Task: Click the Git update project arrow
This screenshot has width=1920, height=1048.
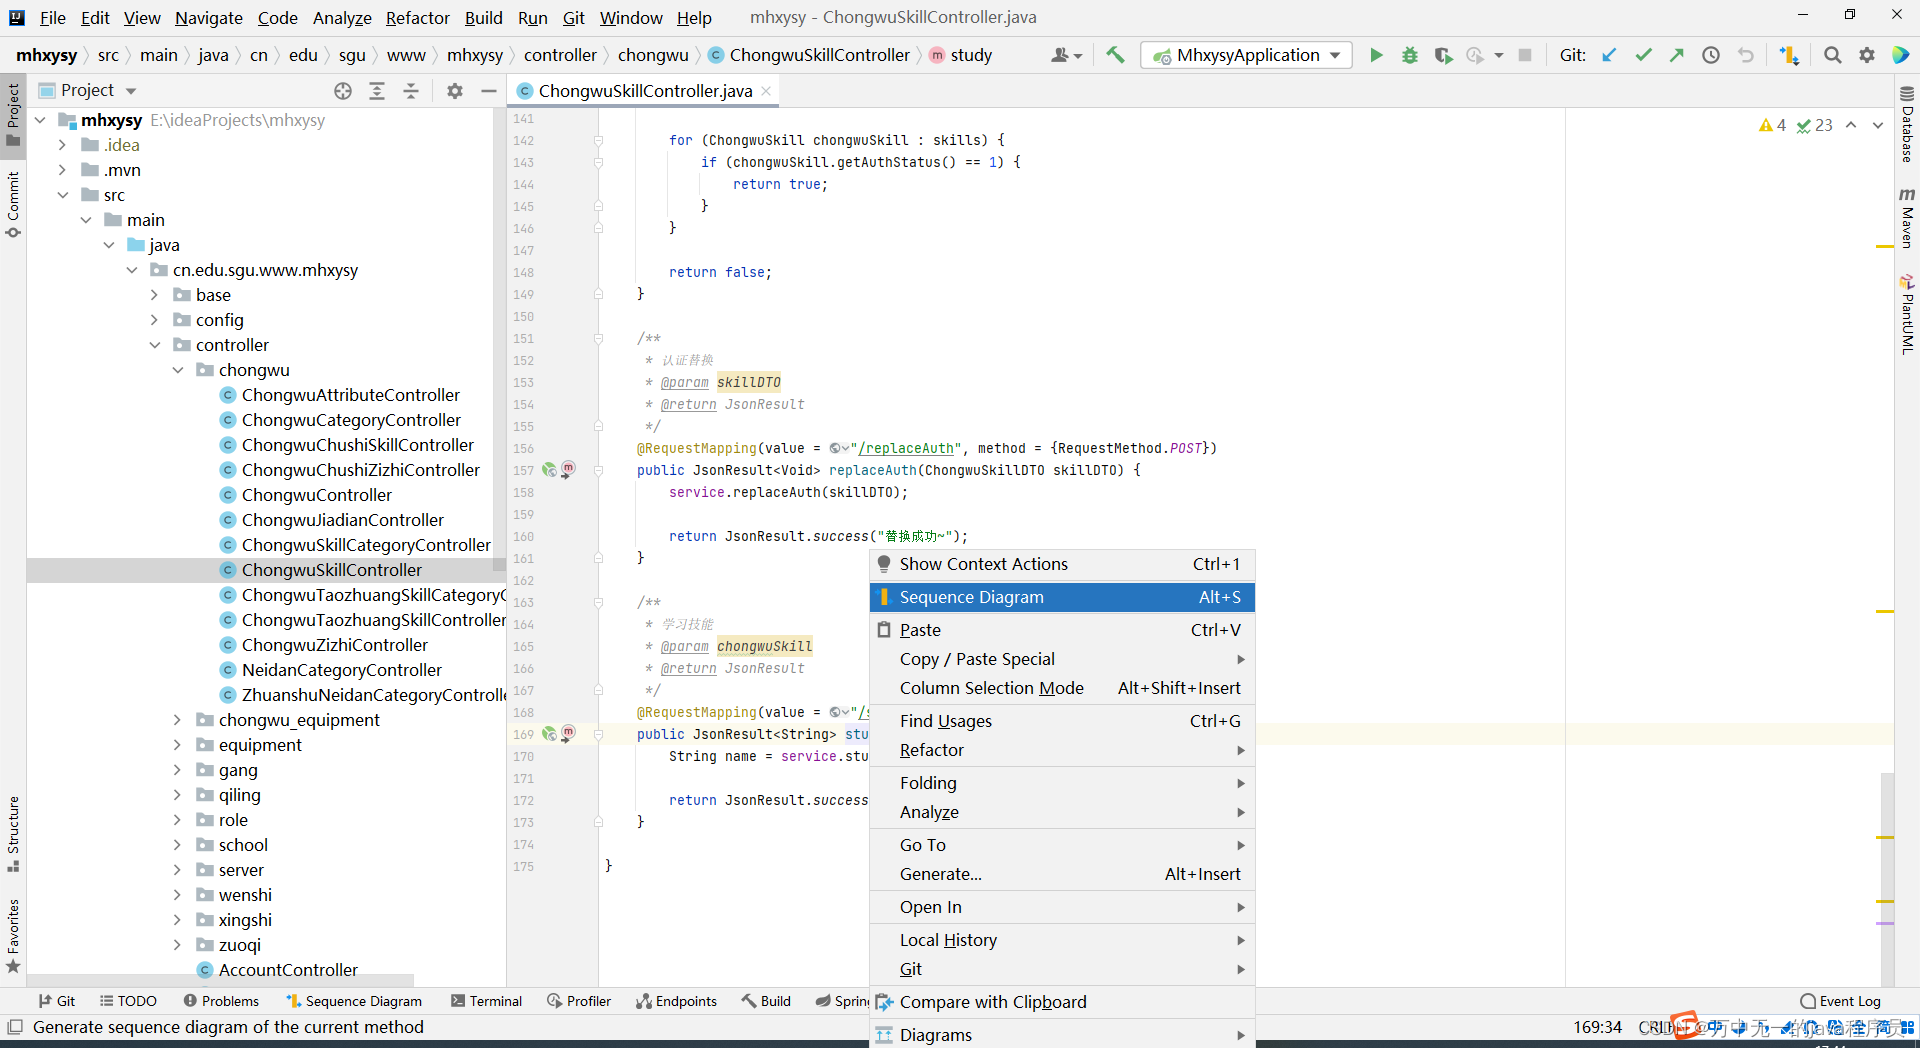Action: pos(1609,55)
